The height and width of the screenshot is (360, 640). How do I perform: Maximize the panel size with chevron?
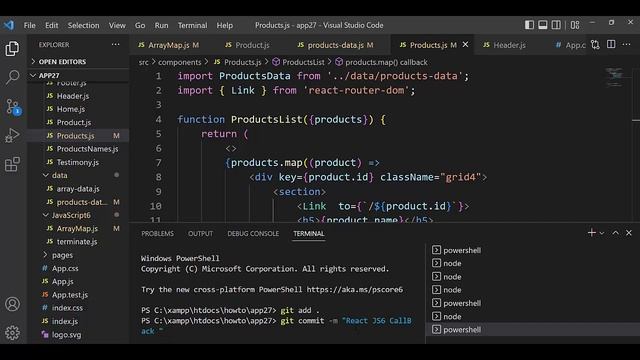pyautogui.click(x=616, y=233)
